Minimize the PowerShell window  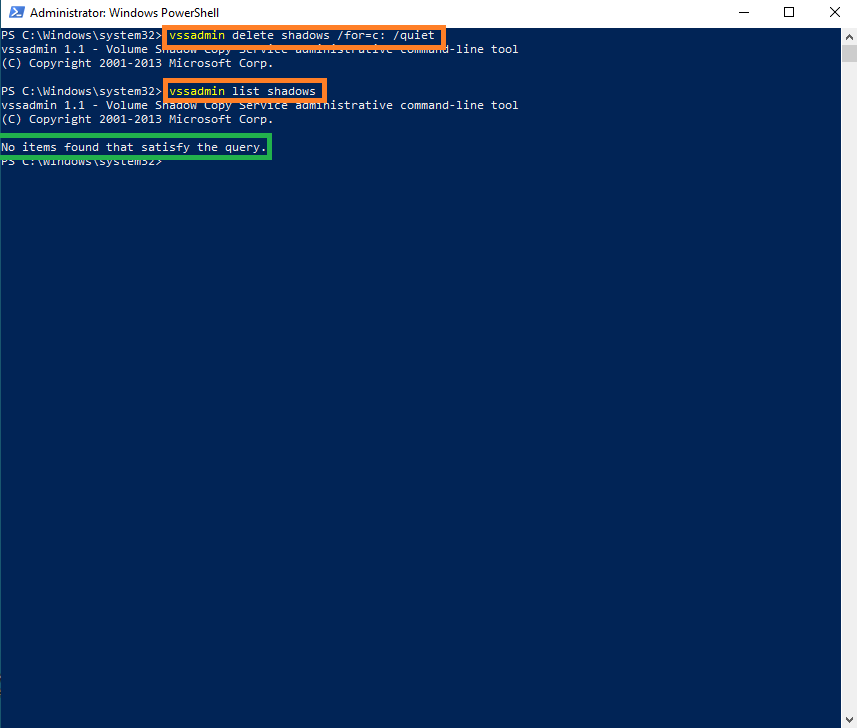744,12
